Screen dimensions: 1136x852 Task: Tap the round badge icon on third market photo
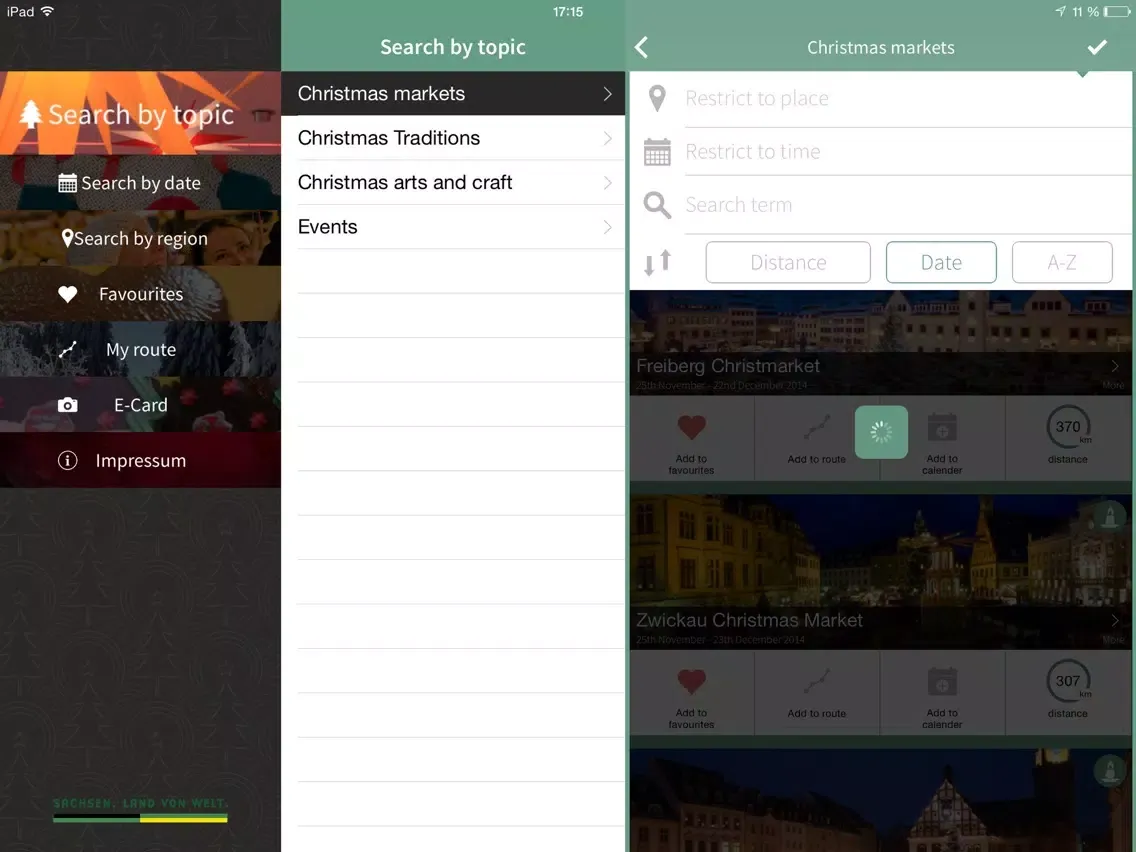(1109, 770)
